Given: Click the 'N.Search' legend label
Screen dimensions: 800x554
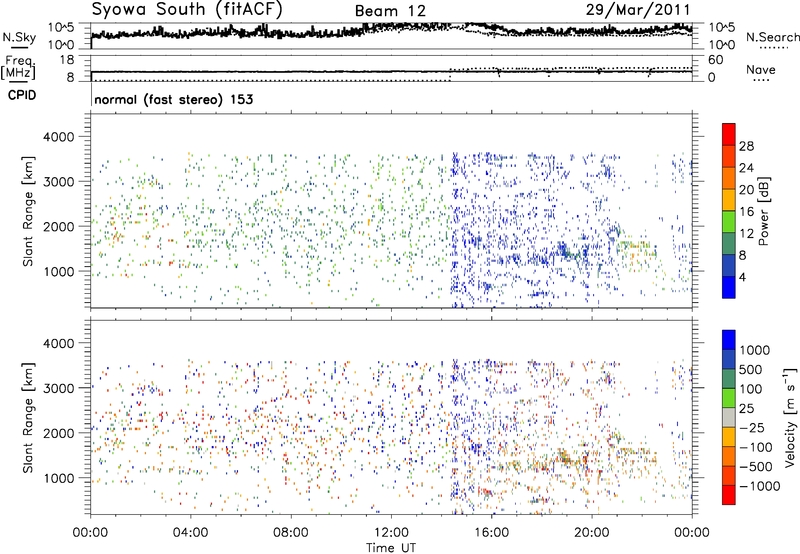Looking at the screenshot, I should pos(772,37).
